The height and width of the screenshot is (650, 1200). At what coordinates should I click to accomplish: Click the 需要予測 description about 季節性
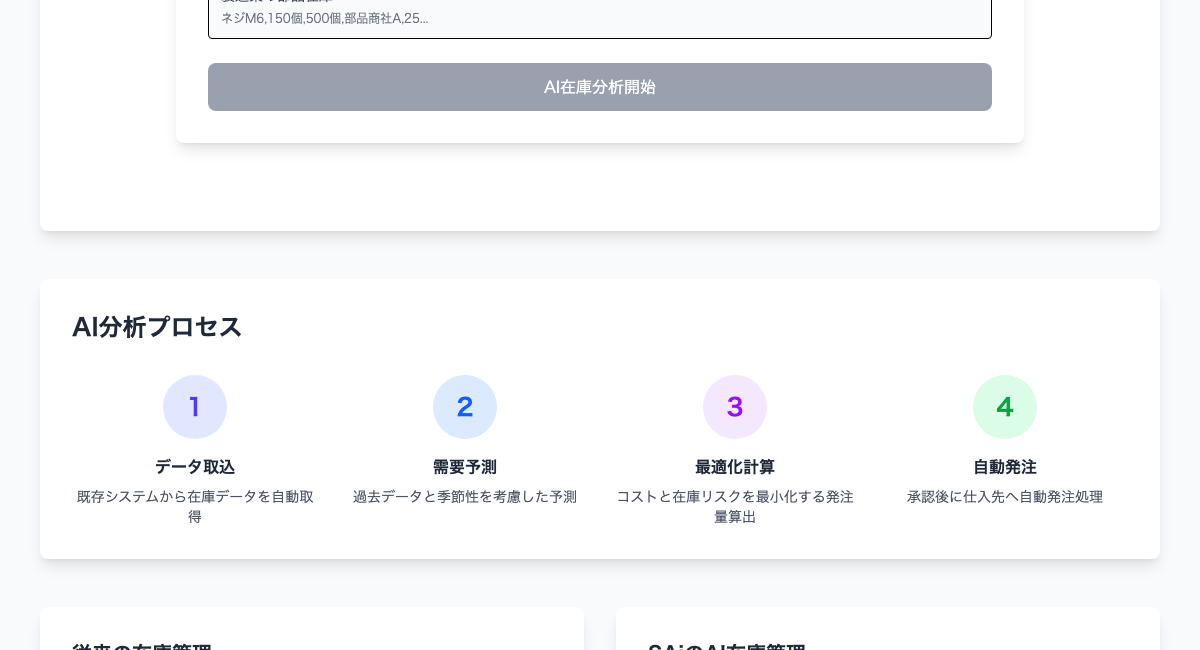pyautogui.click(x=465, y=497)
